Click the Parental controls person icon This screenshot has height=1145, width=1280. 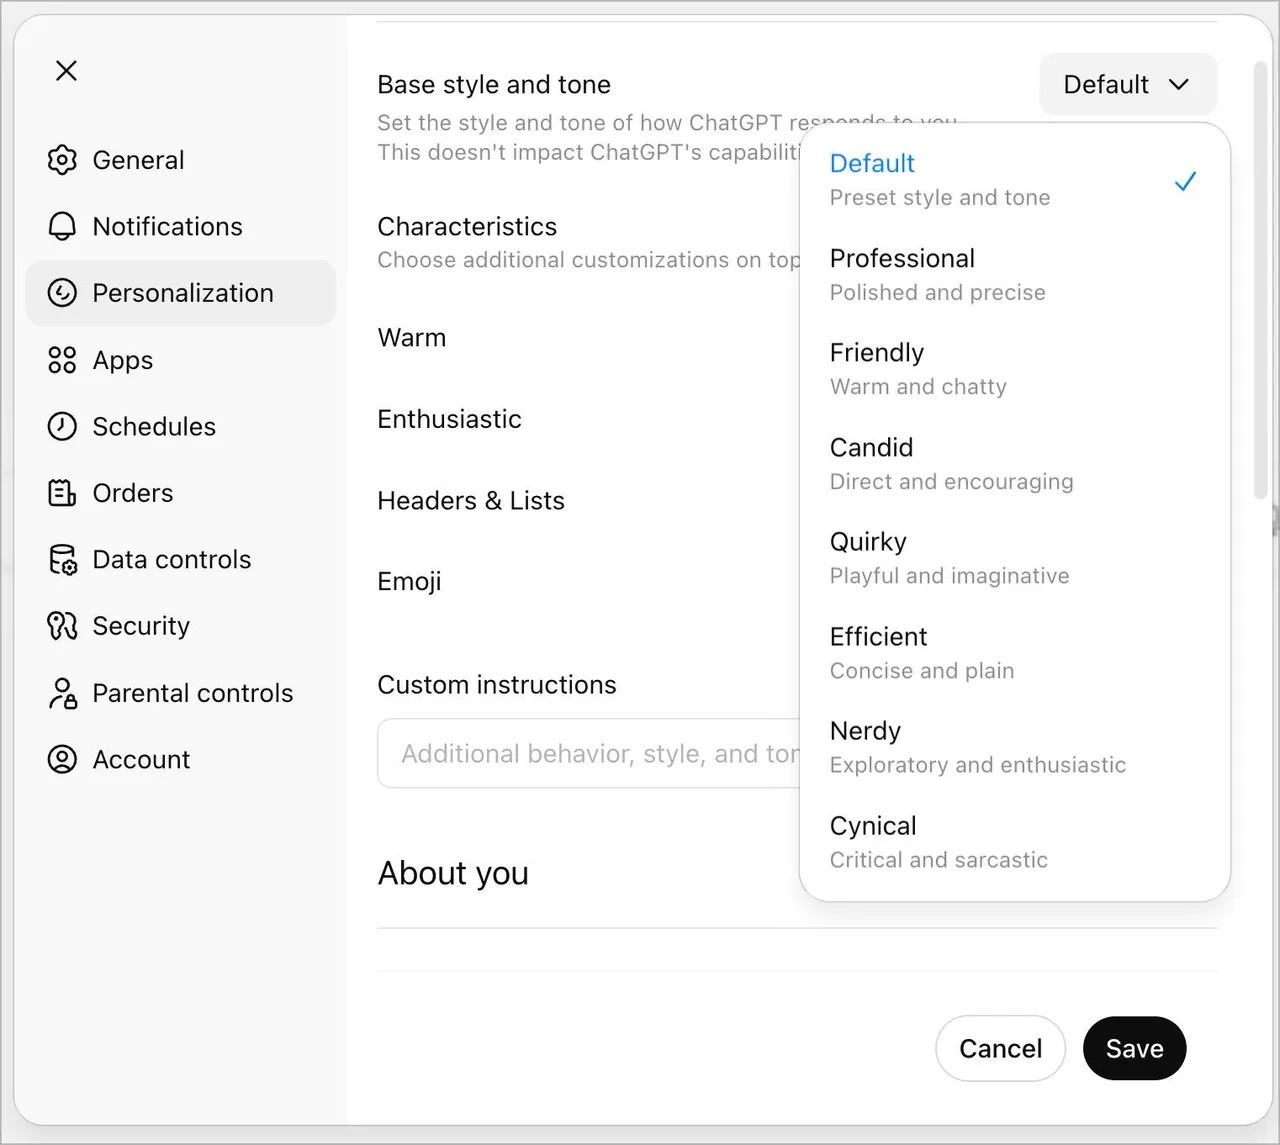pos(62,693)
